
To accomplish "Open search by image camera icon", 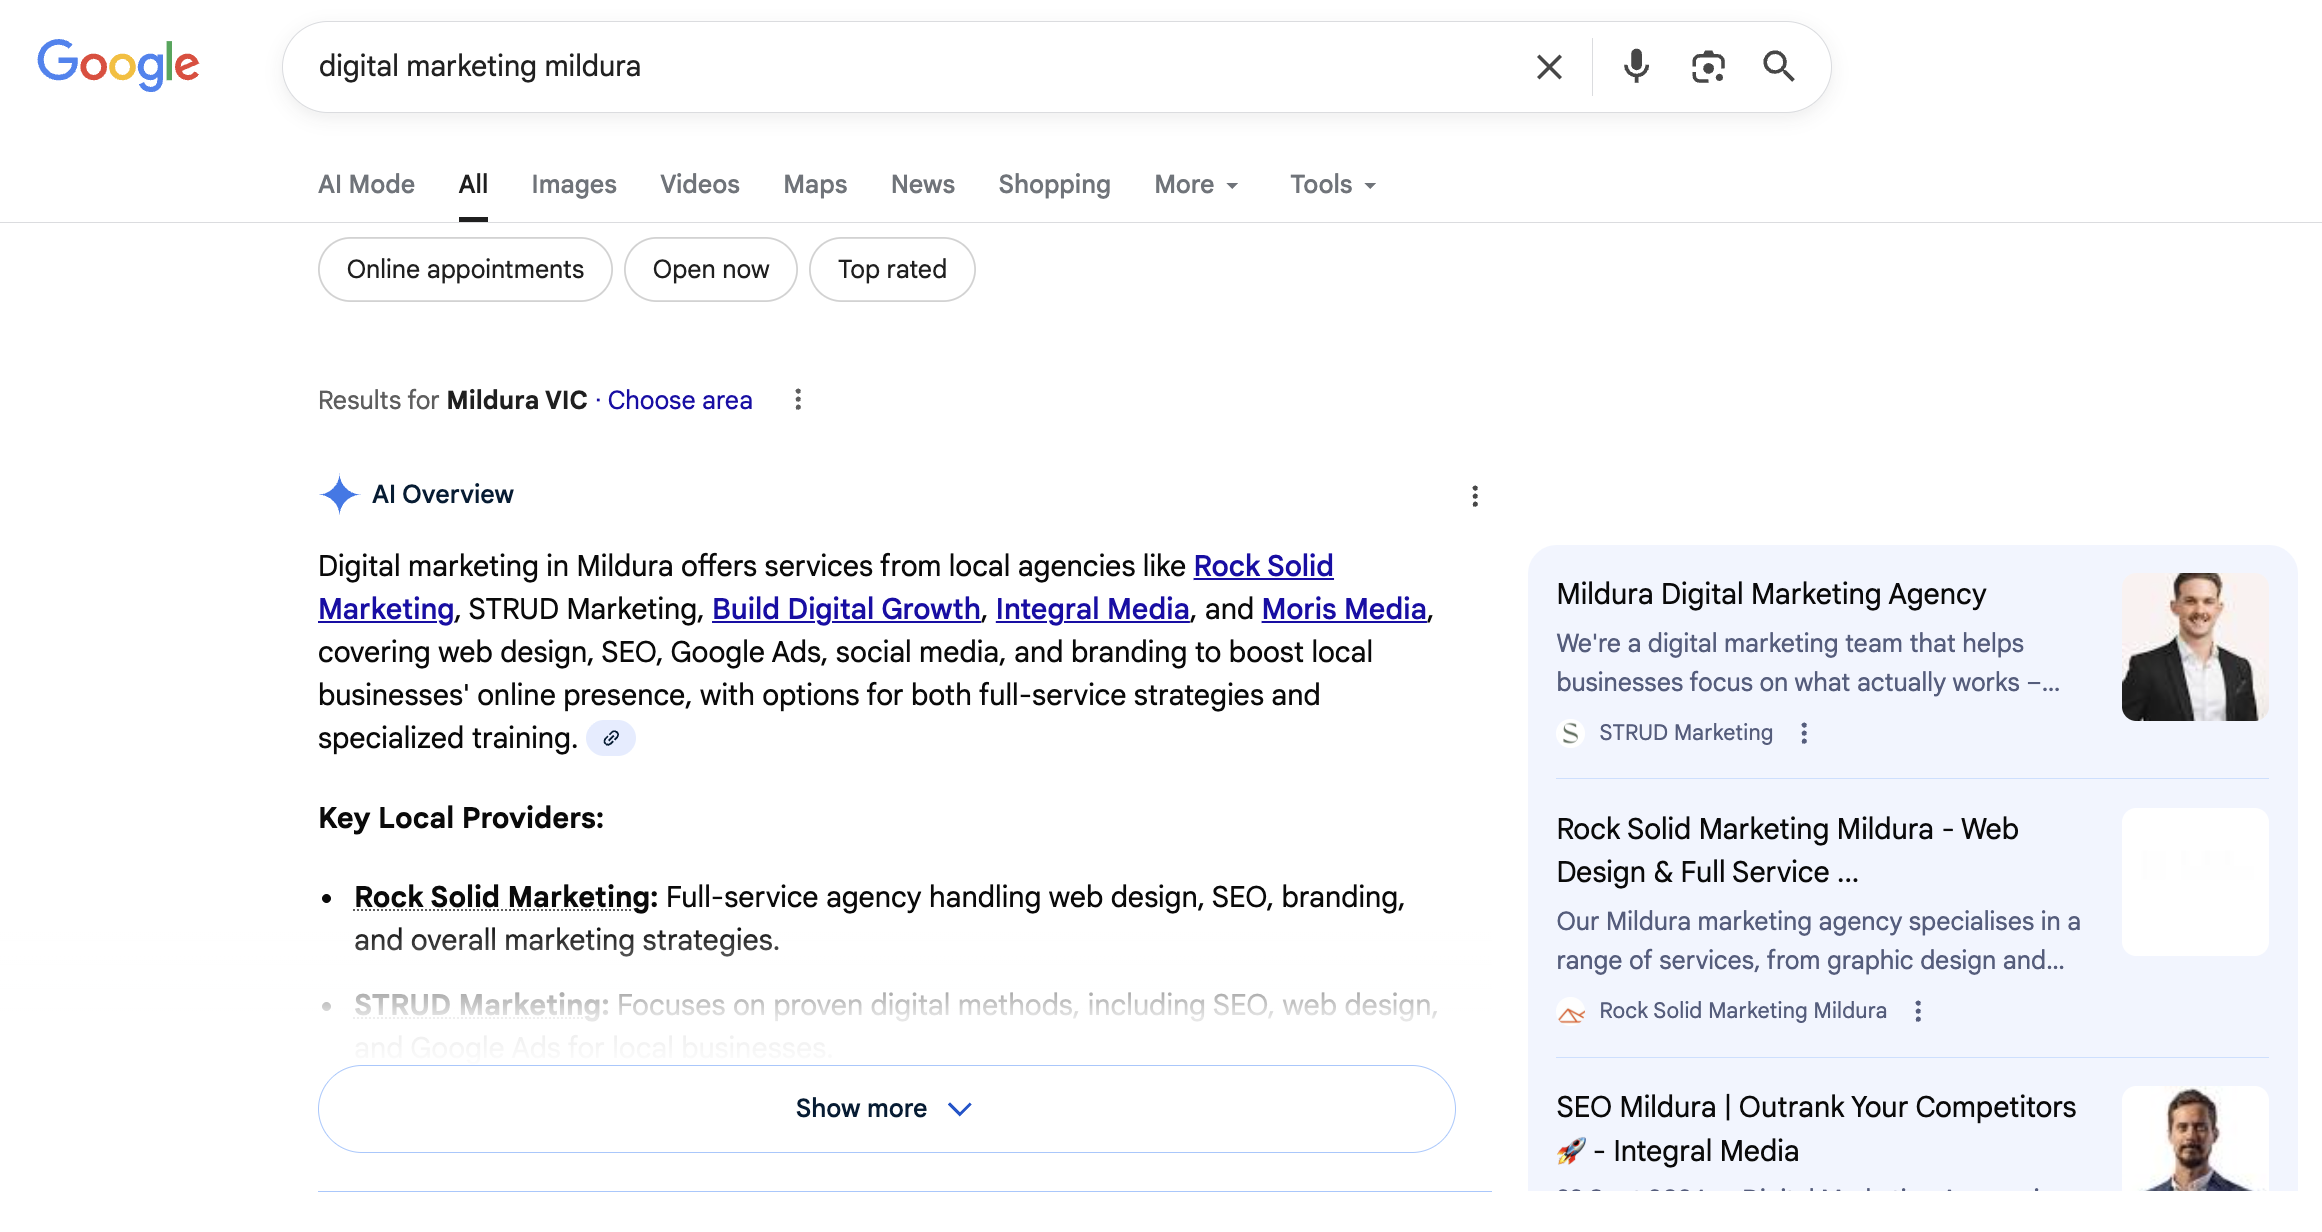I will tap(1708, 67).
